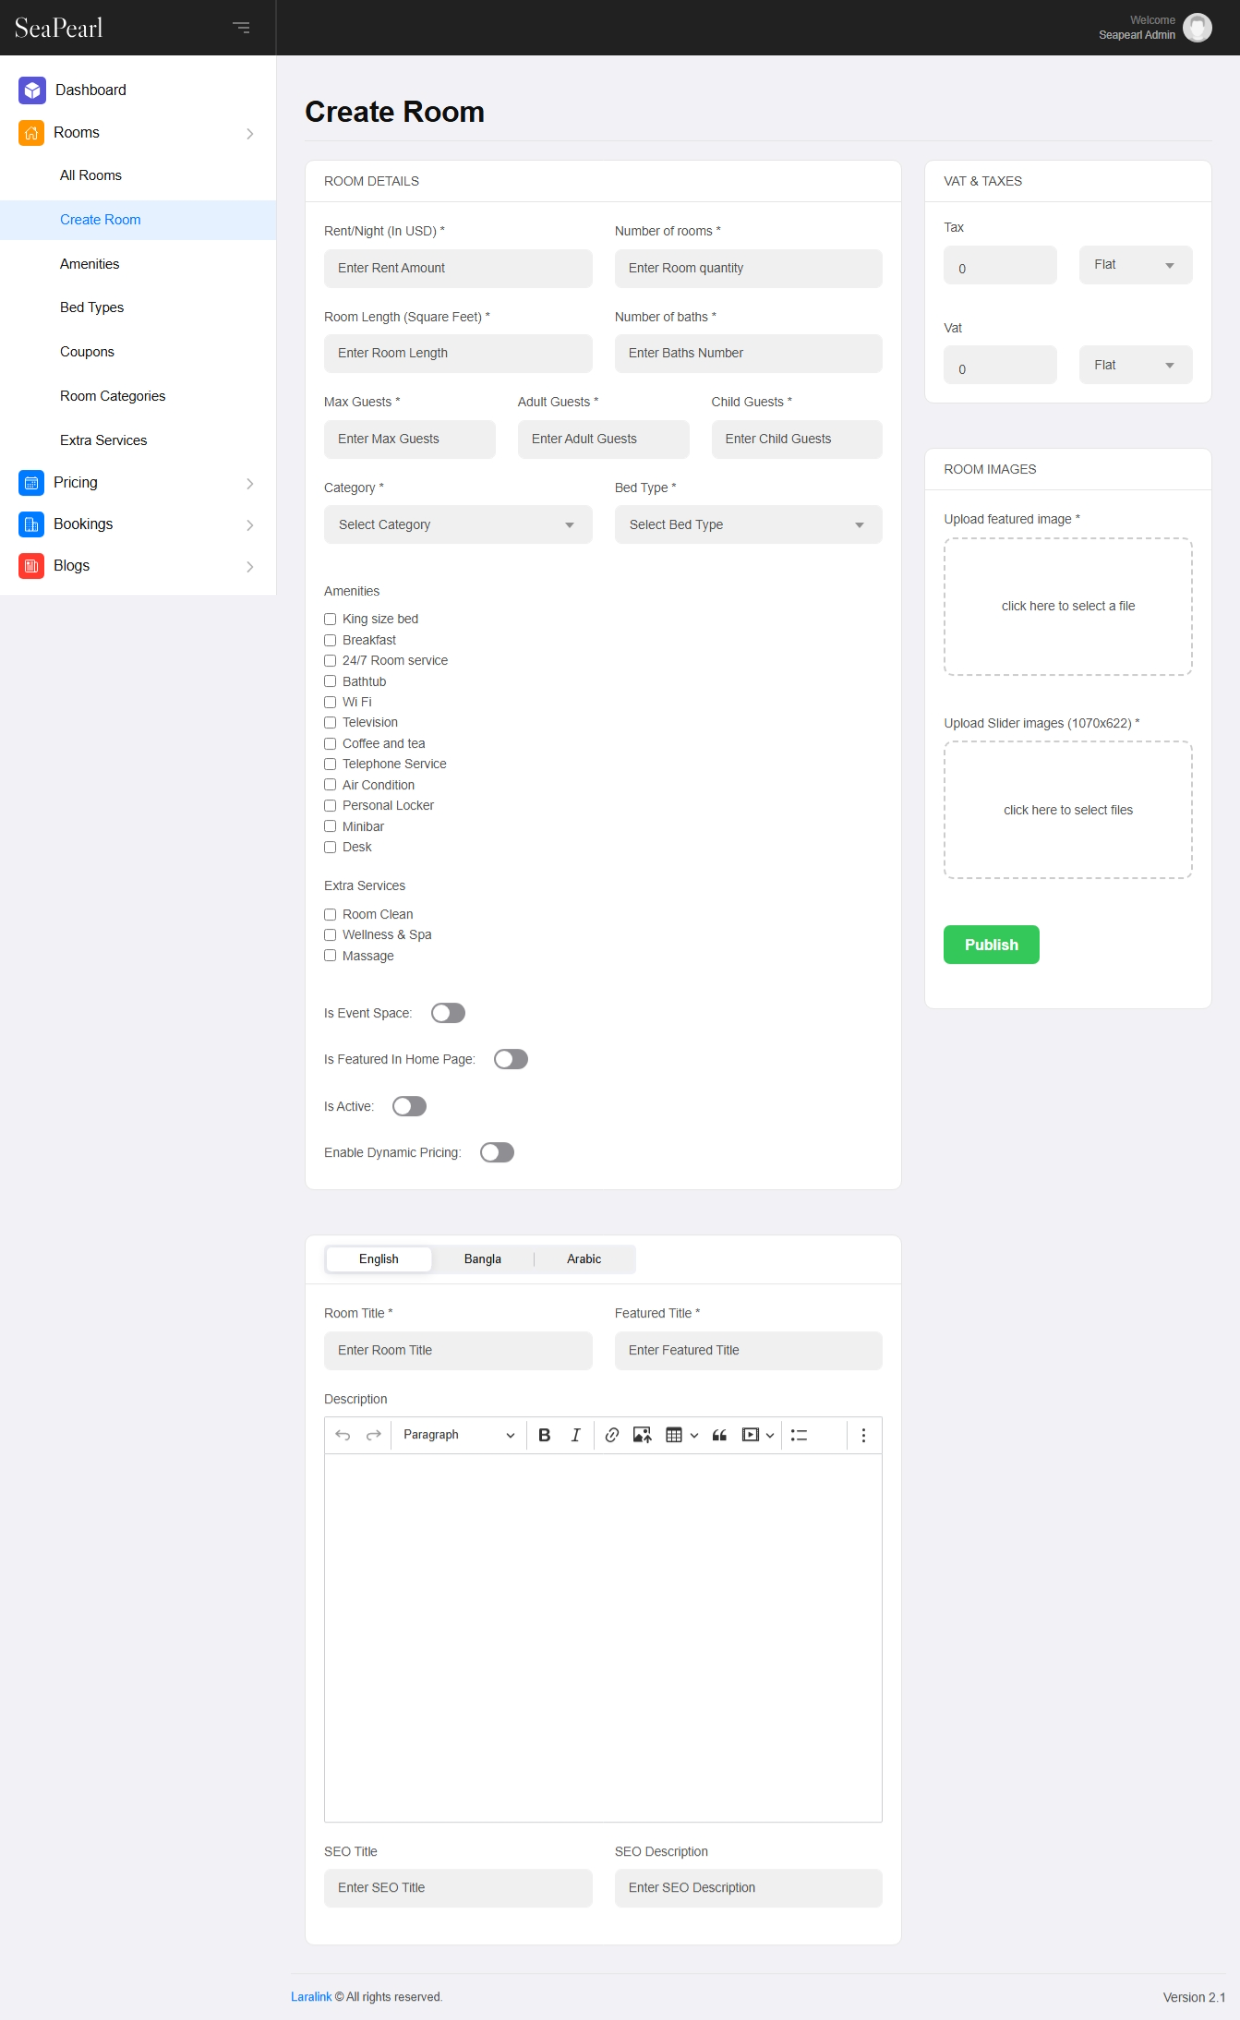Click the bulleted list icon

pyautogui.click(x=799, y=1435)
